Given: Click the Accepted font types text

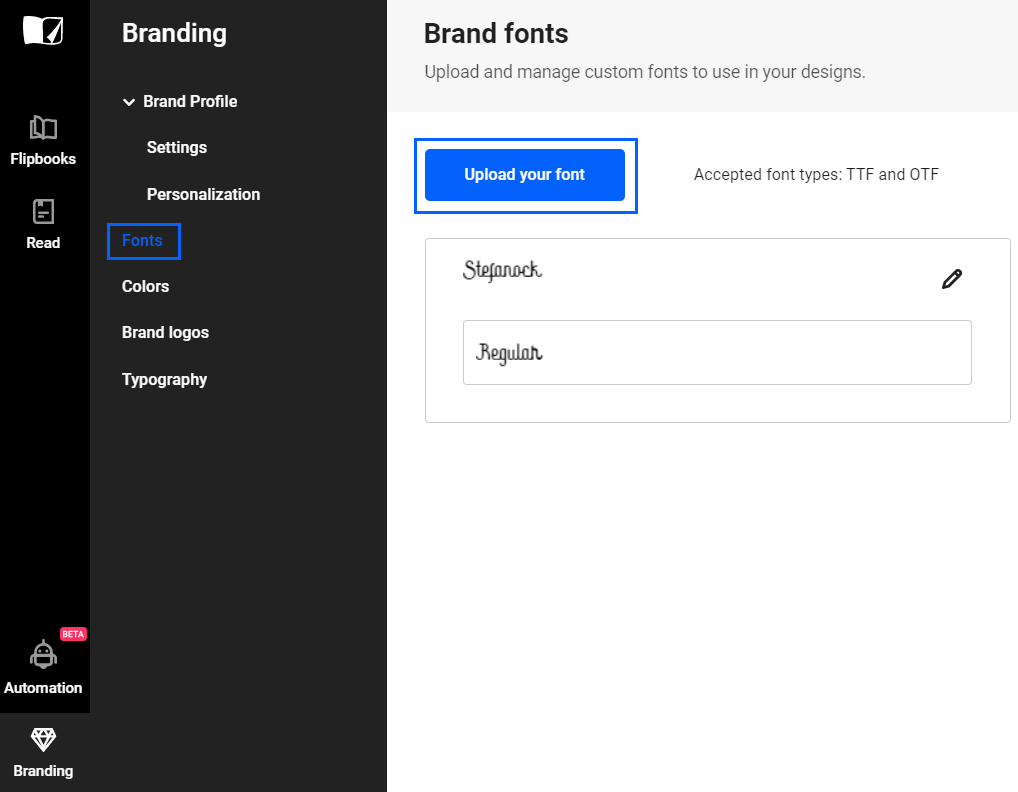Looking at the screenshot, I should click(816, 175).
